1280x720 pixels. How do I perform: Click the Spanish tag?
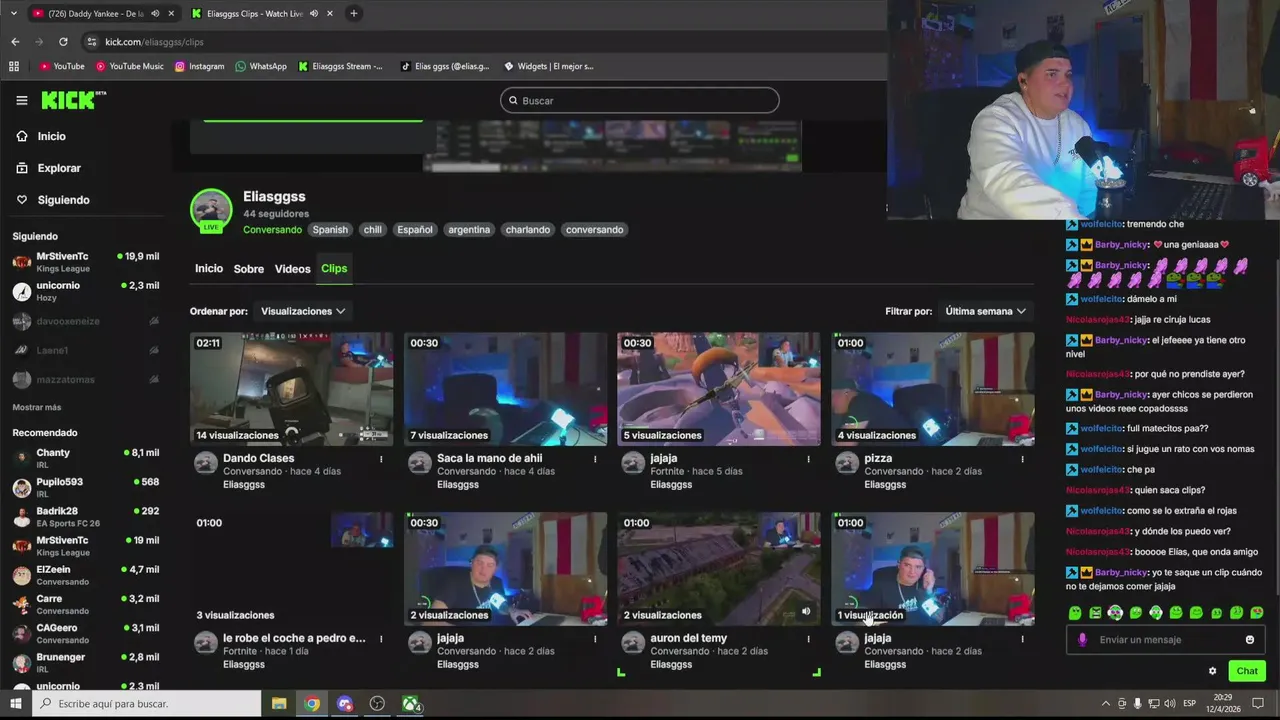click(x=330, y=230)
